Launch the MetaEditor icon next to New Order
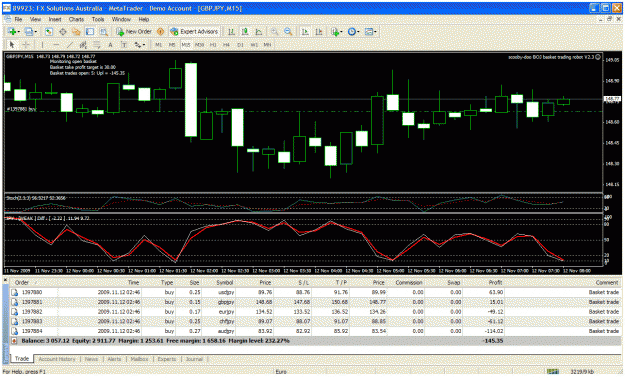 pos(160,32)
